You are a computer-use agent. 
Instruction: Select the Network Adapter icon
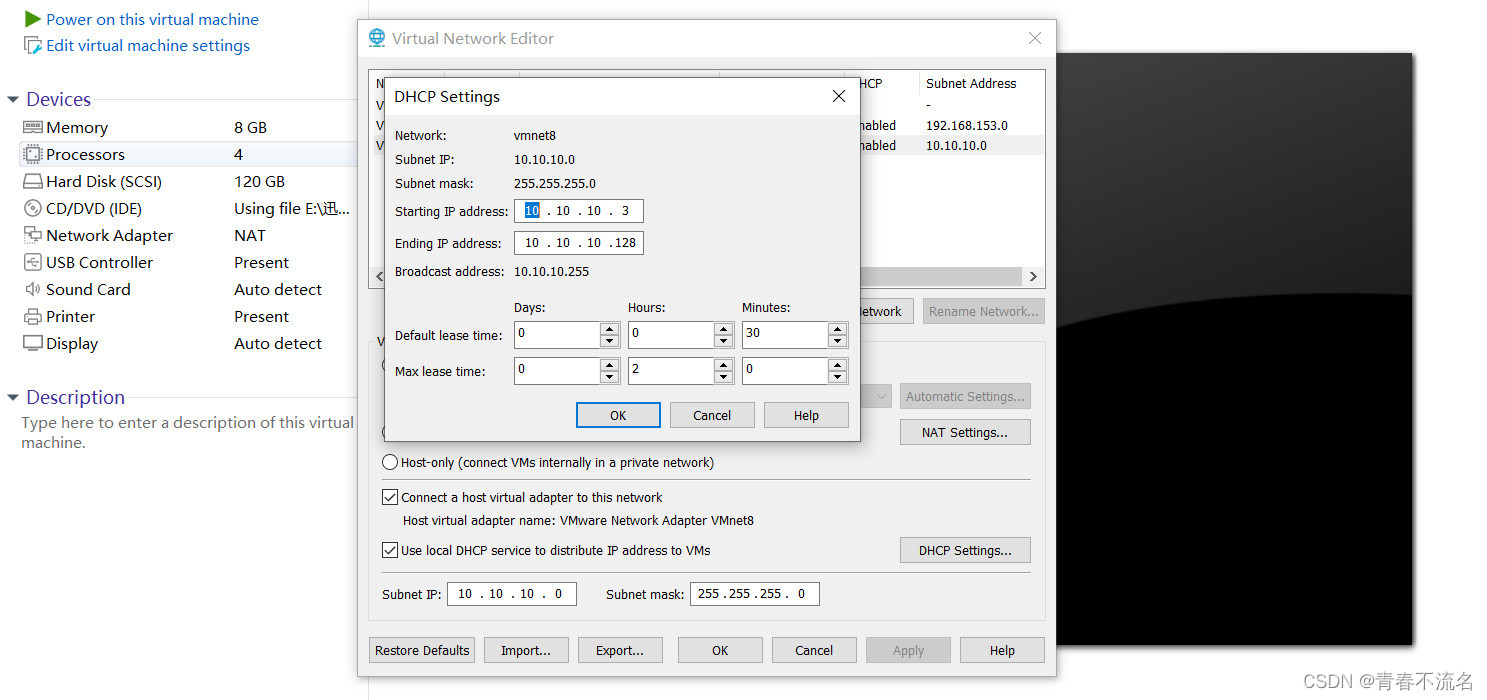coord(33,235)
